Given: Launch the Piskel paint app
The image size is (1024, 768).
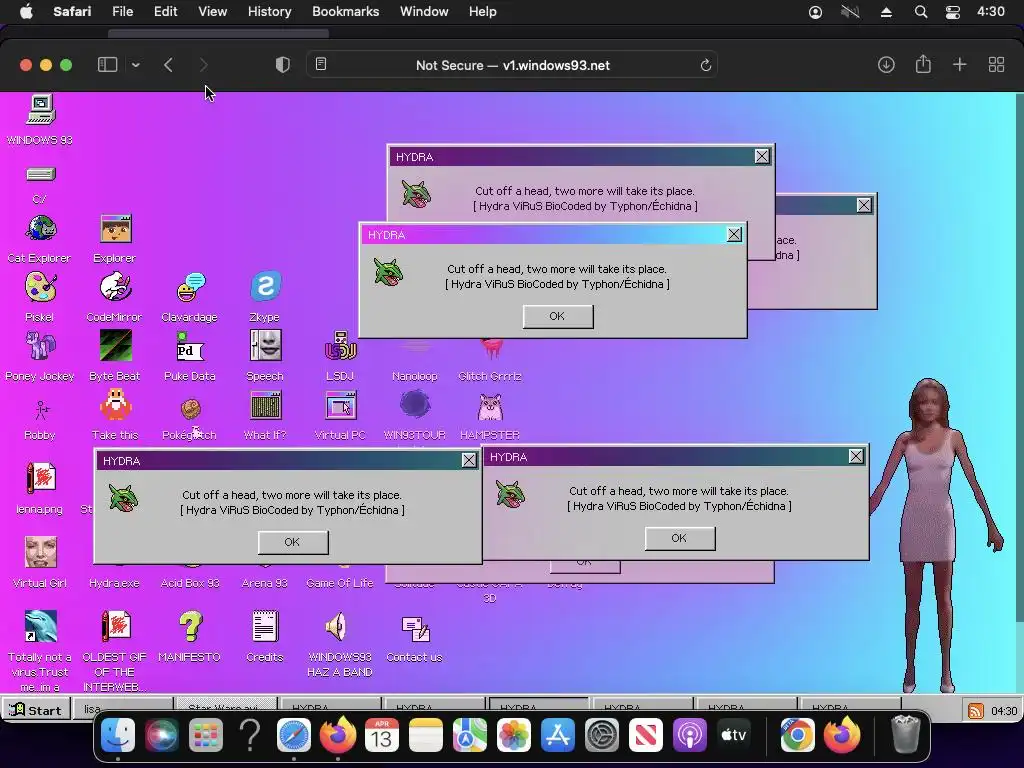Looking at the screenshot, I should 40,287.
